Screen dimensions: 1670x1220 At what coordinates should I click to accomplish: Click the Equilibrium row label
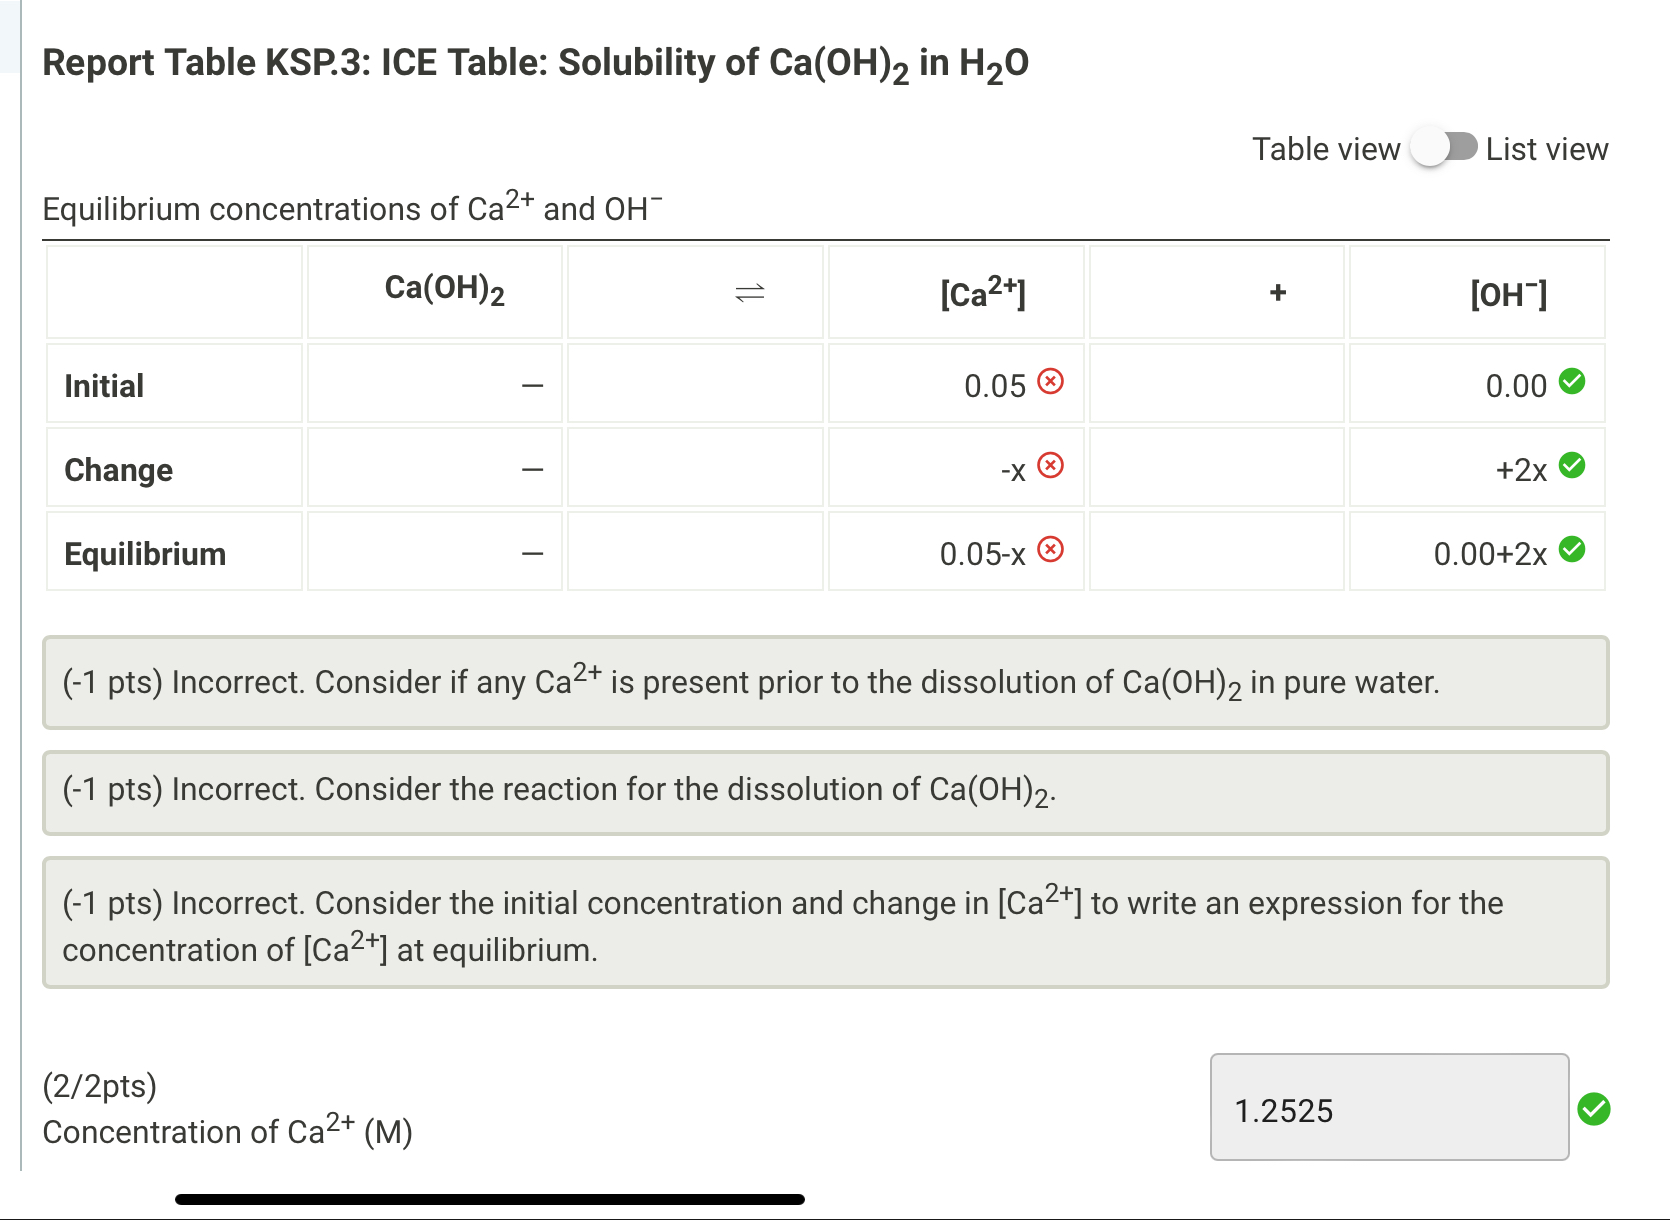145,553
